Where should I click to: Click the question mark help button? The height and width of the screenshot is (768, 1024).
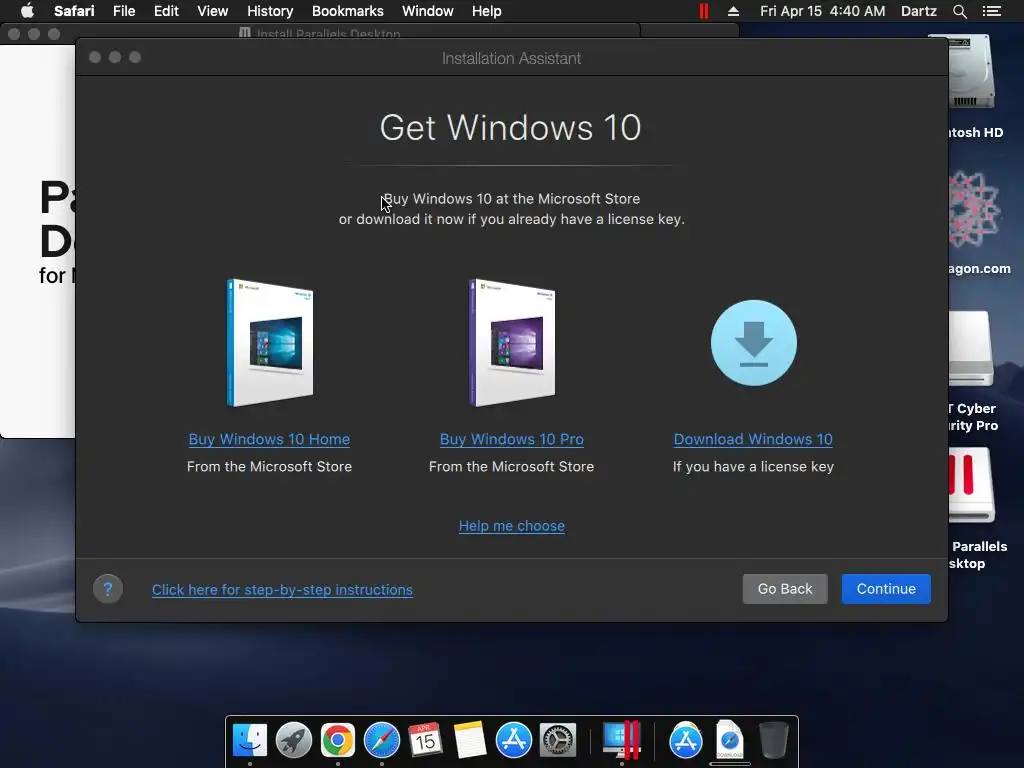[x=108, y=589]
